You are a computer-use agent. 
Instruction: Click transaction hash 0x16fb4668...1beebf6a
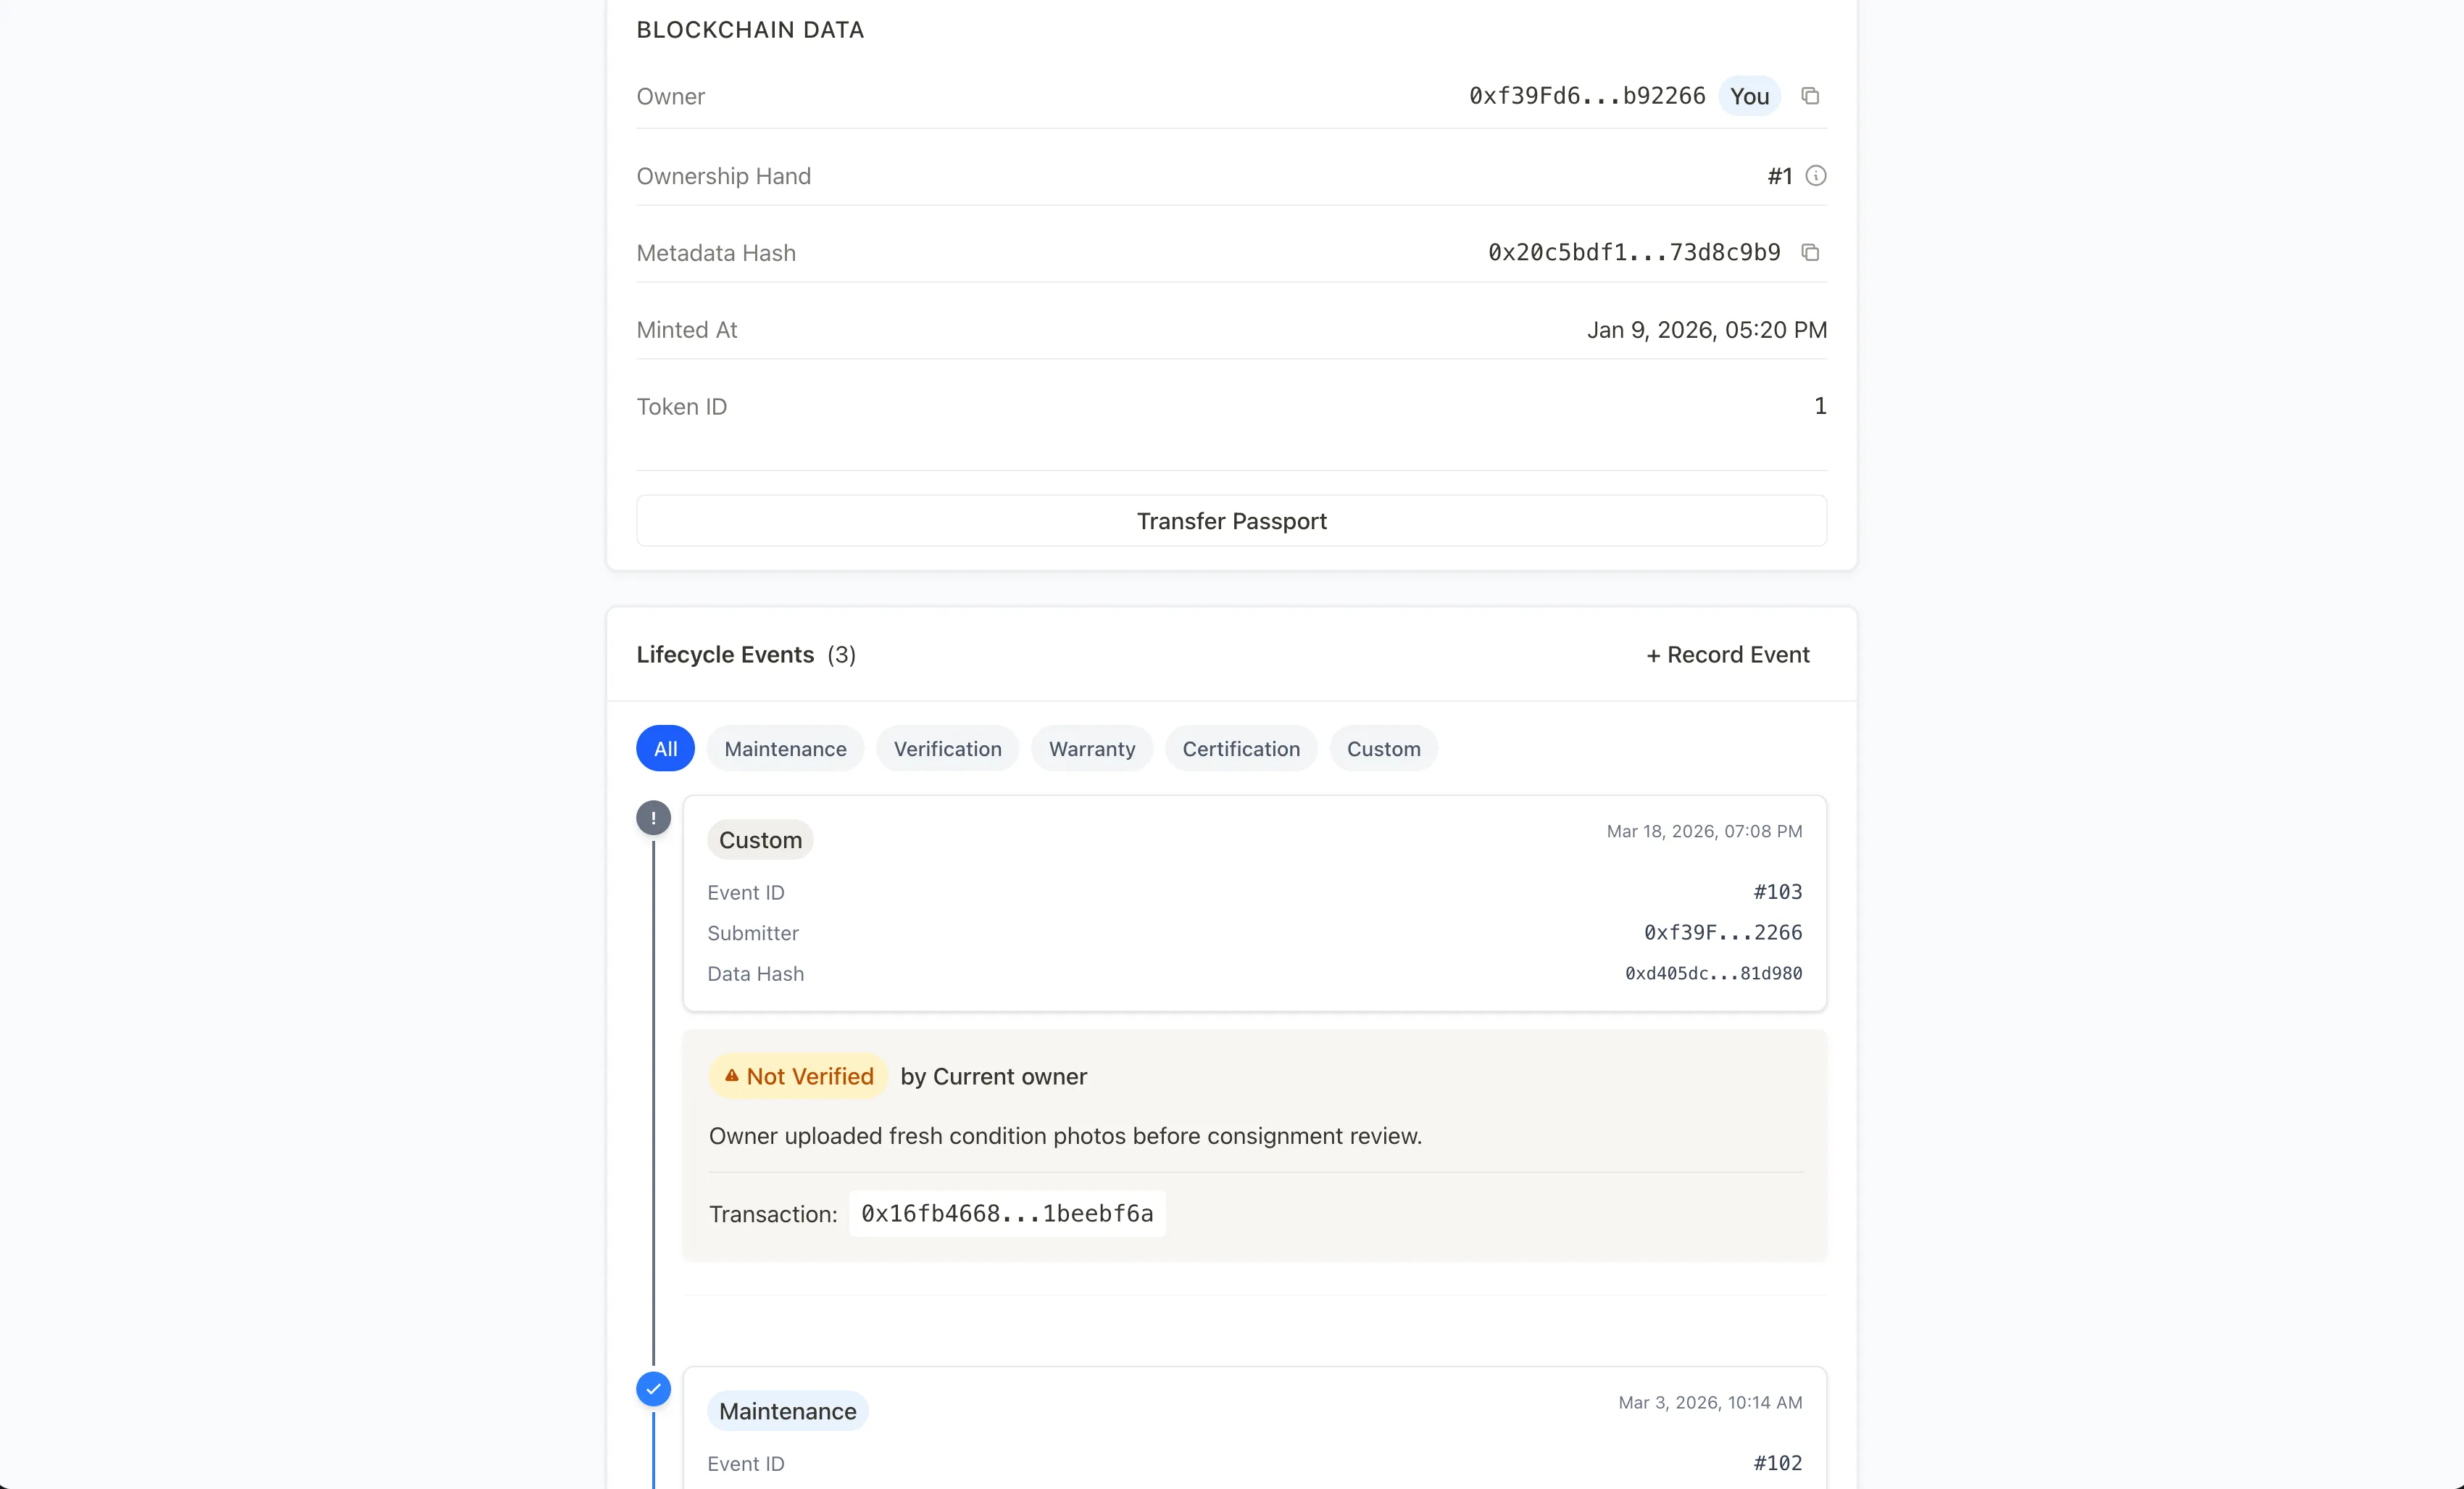tap(1006, 1213)
